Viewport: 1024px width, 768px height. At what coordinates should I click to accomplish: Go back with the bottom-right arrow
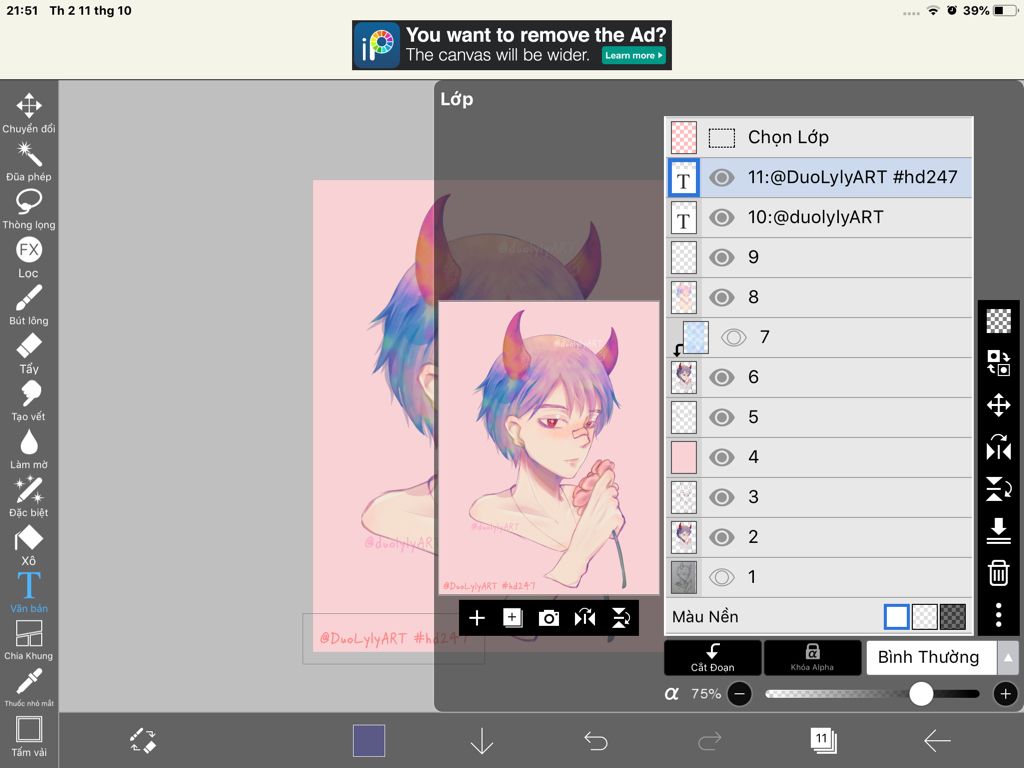tap(937, 741)
